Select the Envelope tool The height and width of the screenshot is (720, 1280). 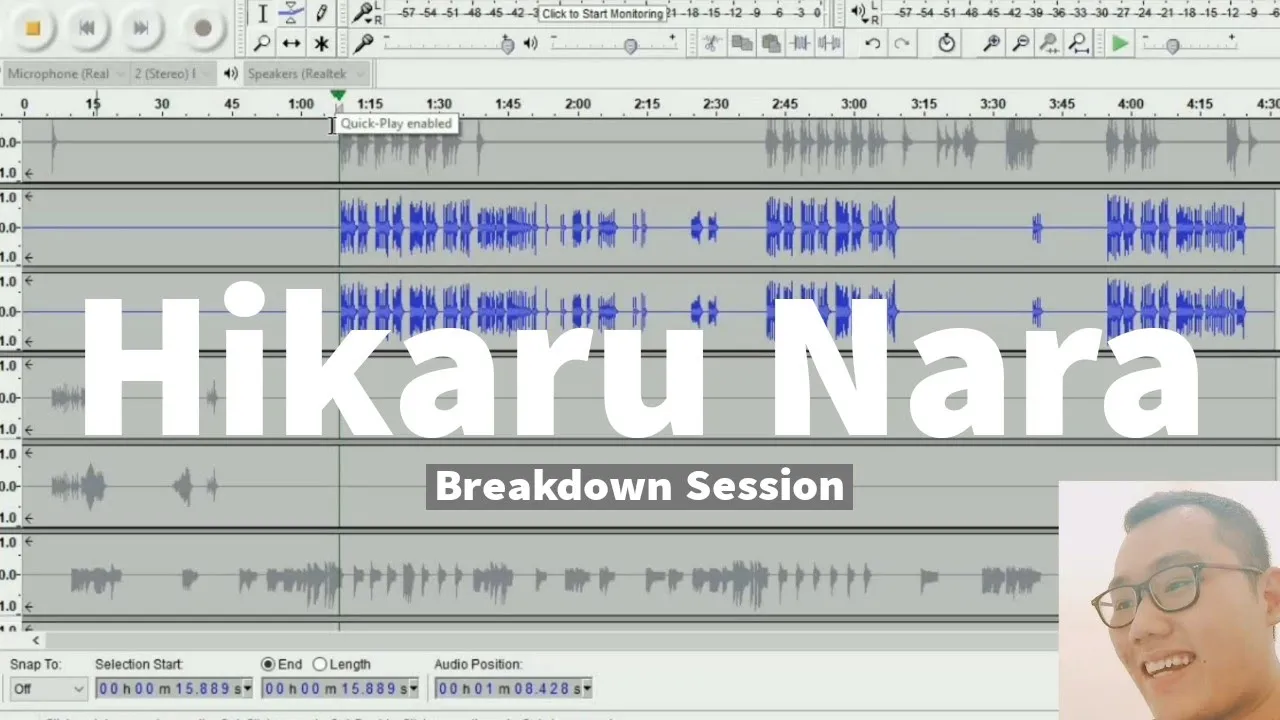(x=291, y=13)
